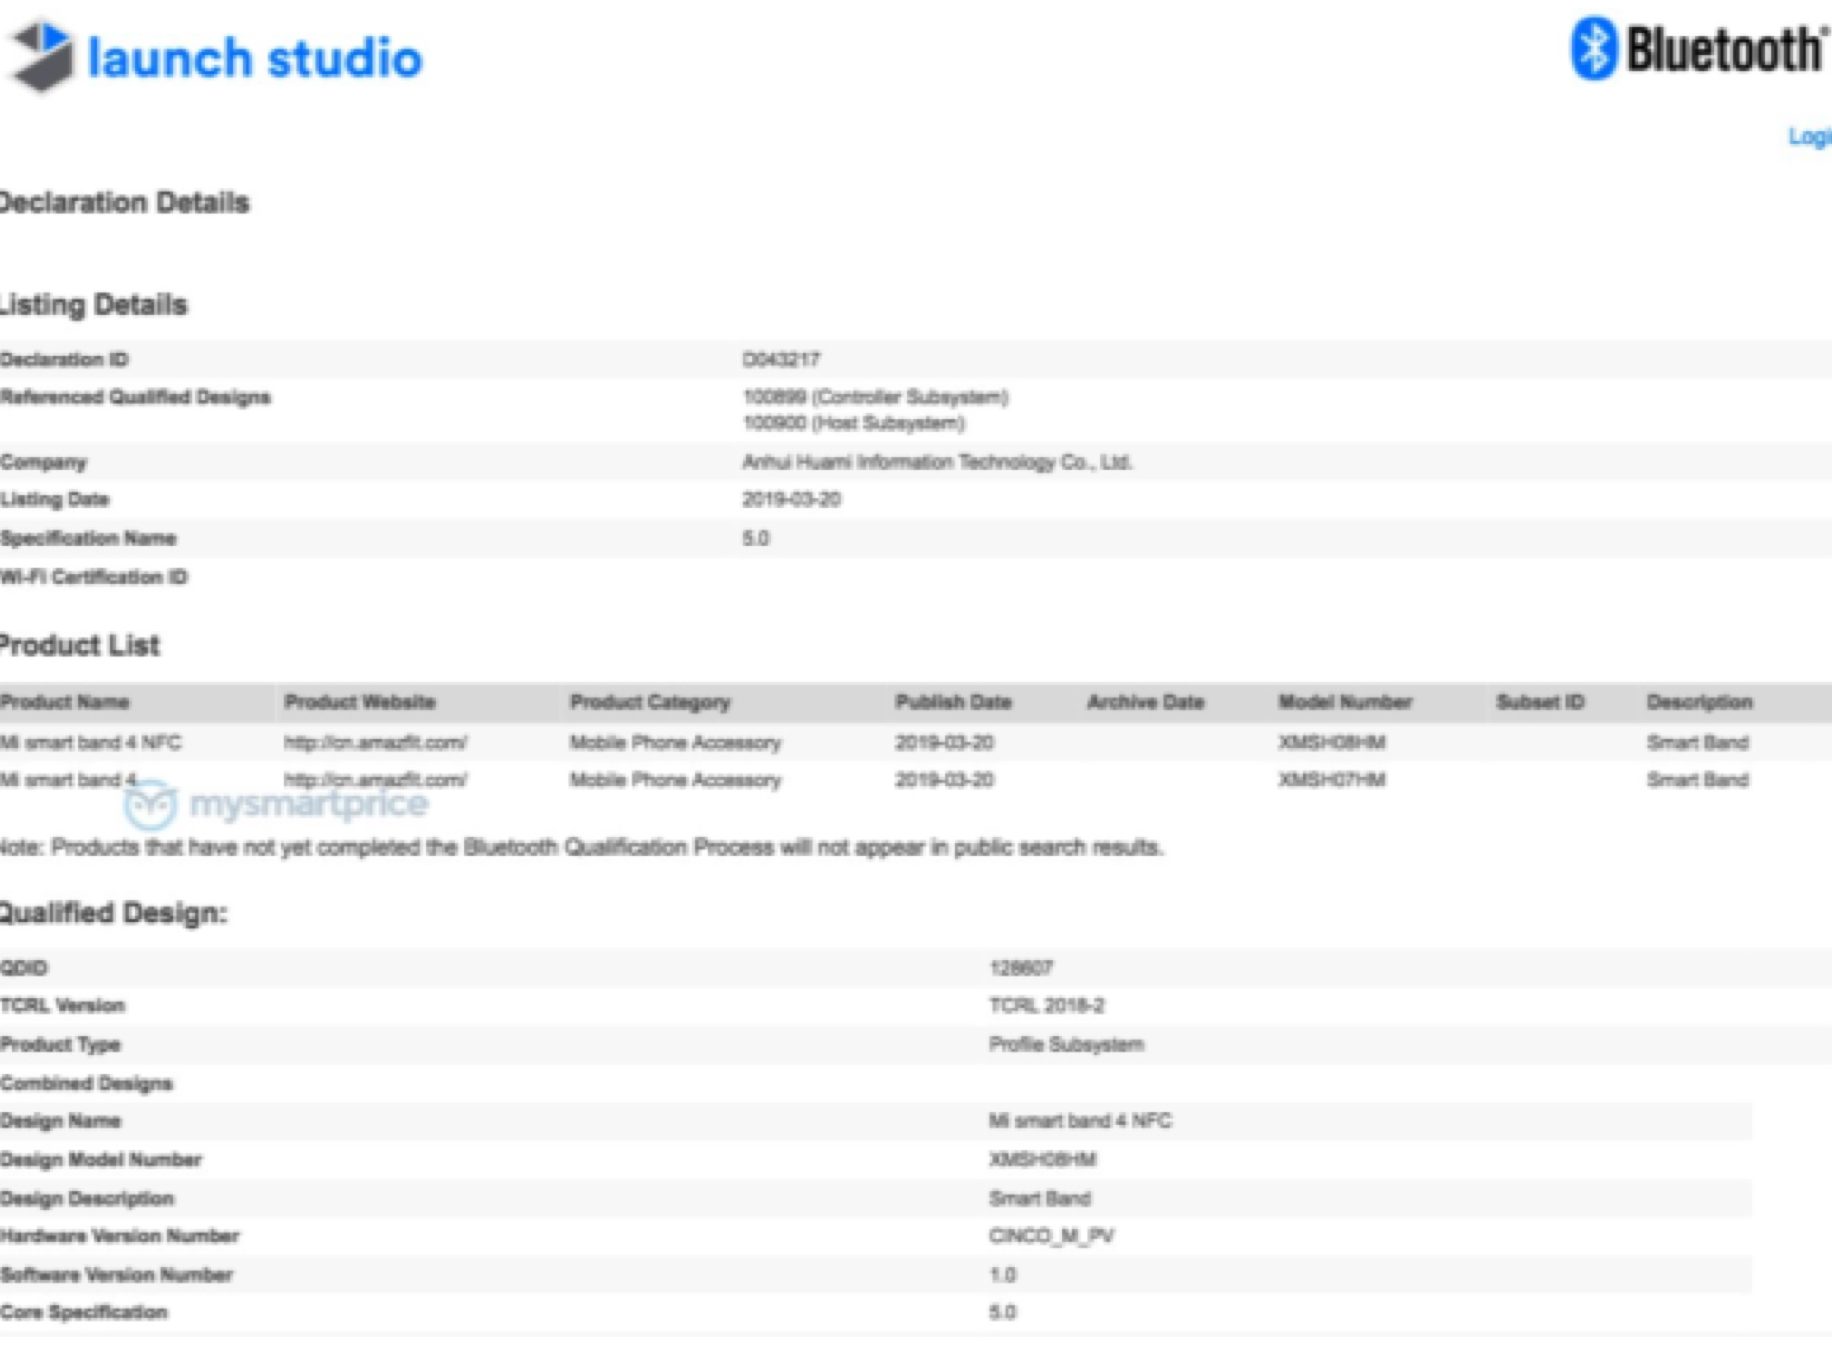Click the Subset ID column header

coord(1540,702)
